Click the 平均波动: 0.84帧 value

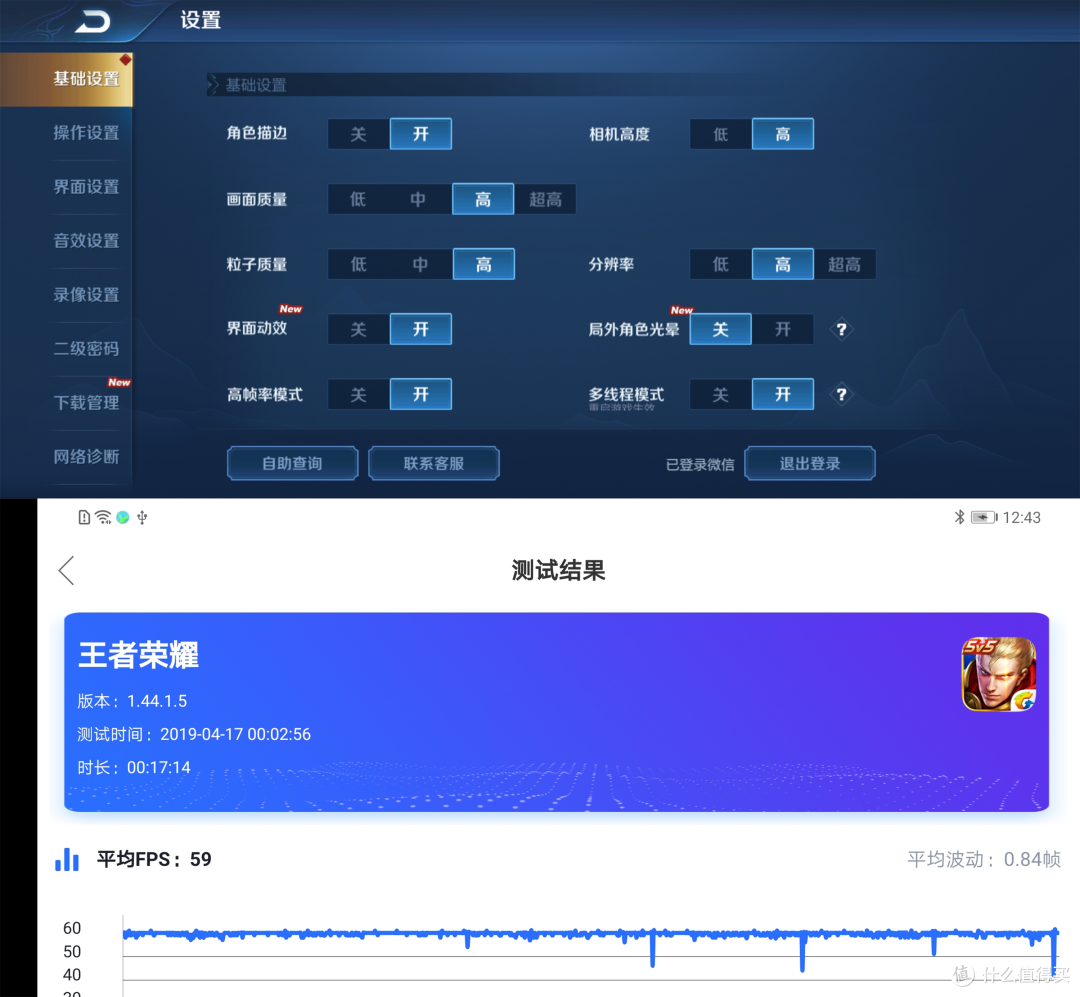coord(984,859)
